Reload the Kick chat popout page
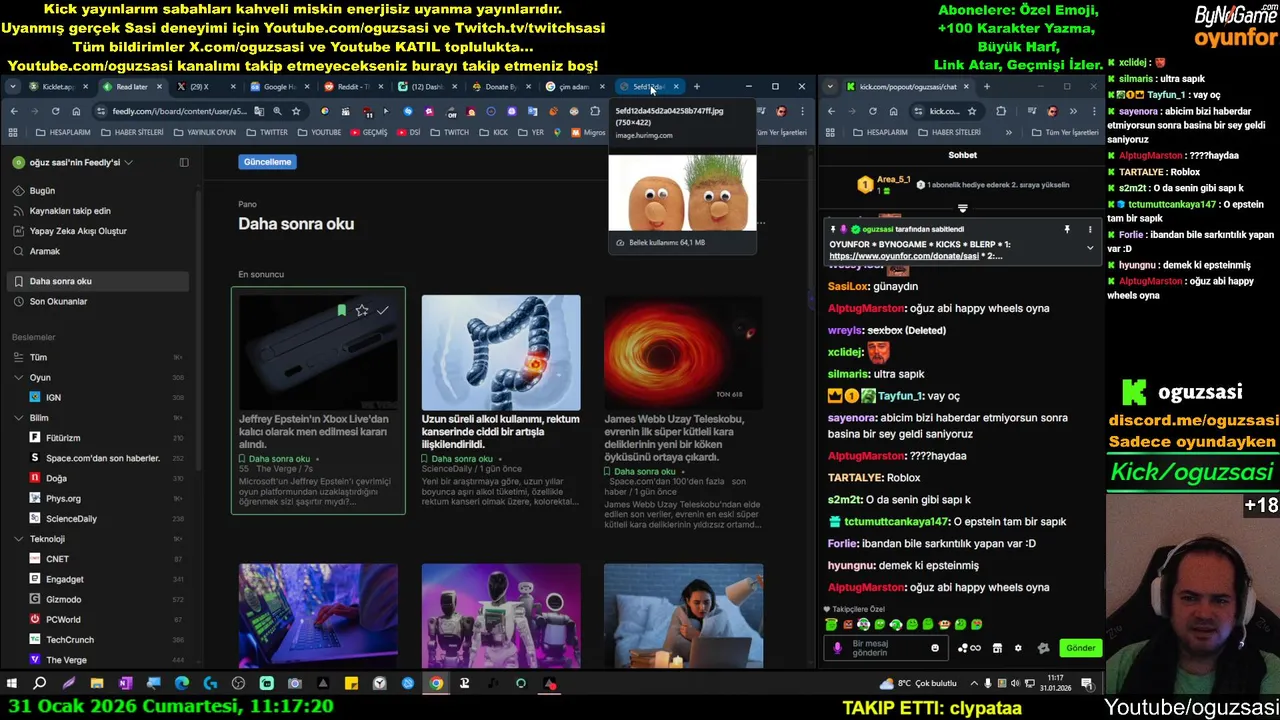The width and height of the screenshot is (1280, 720). click(873, 111)
